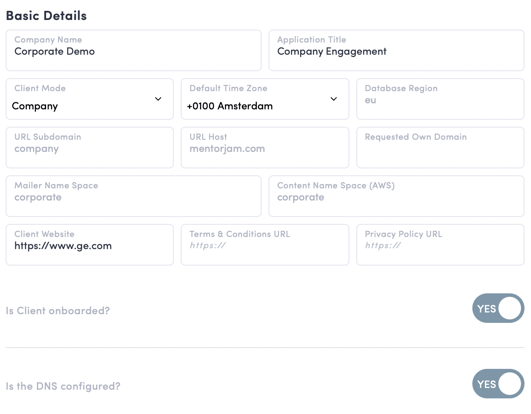This screenshot has width=531, height=414.
Task: Click the Default Time Zone chevron arrow
Action: (x=334, y=99)
